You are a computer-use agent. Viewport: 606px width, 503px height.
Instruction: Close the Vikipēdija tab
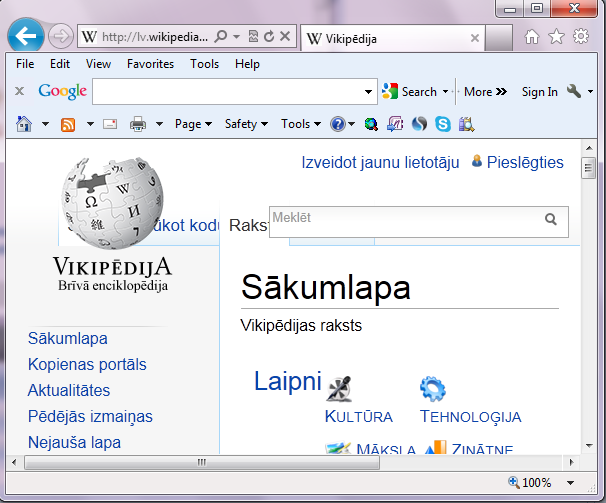(x=475, y=38)
